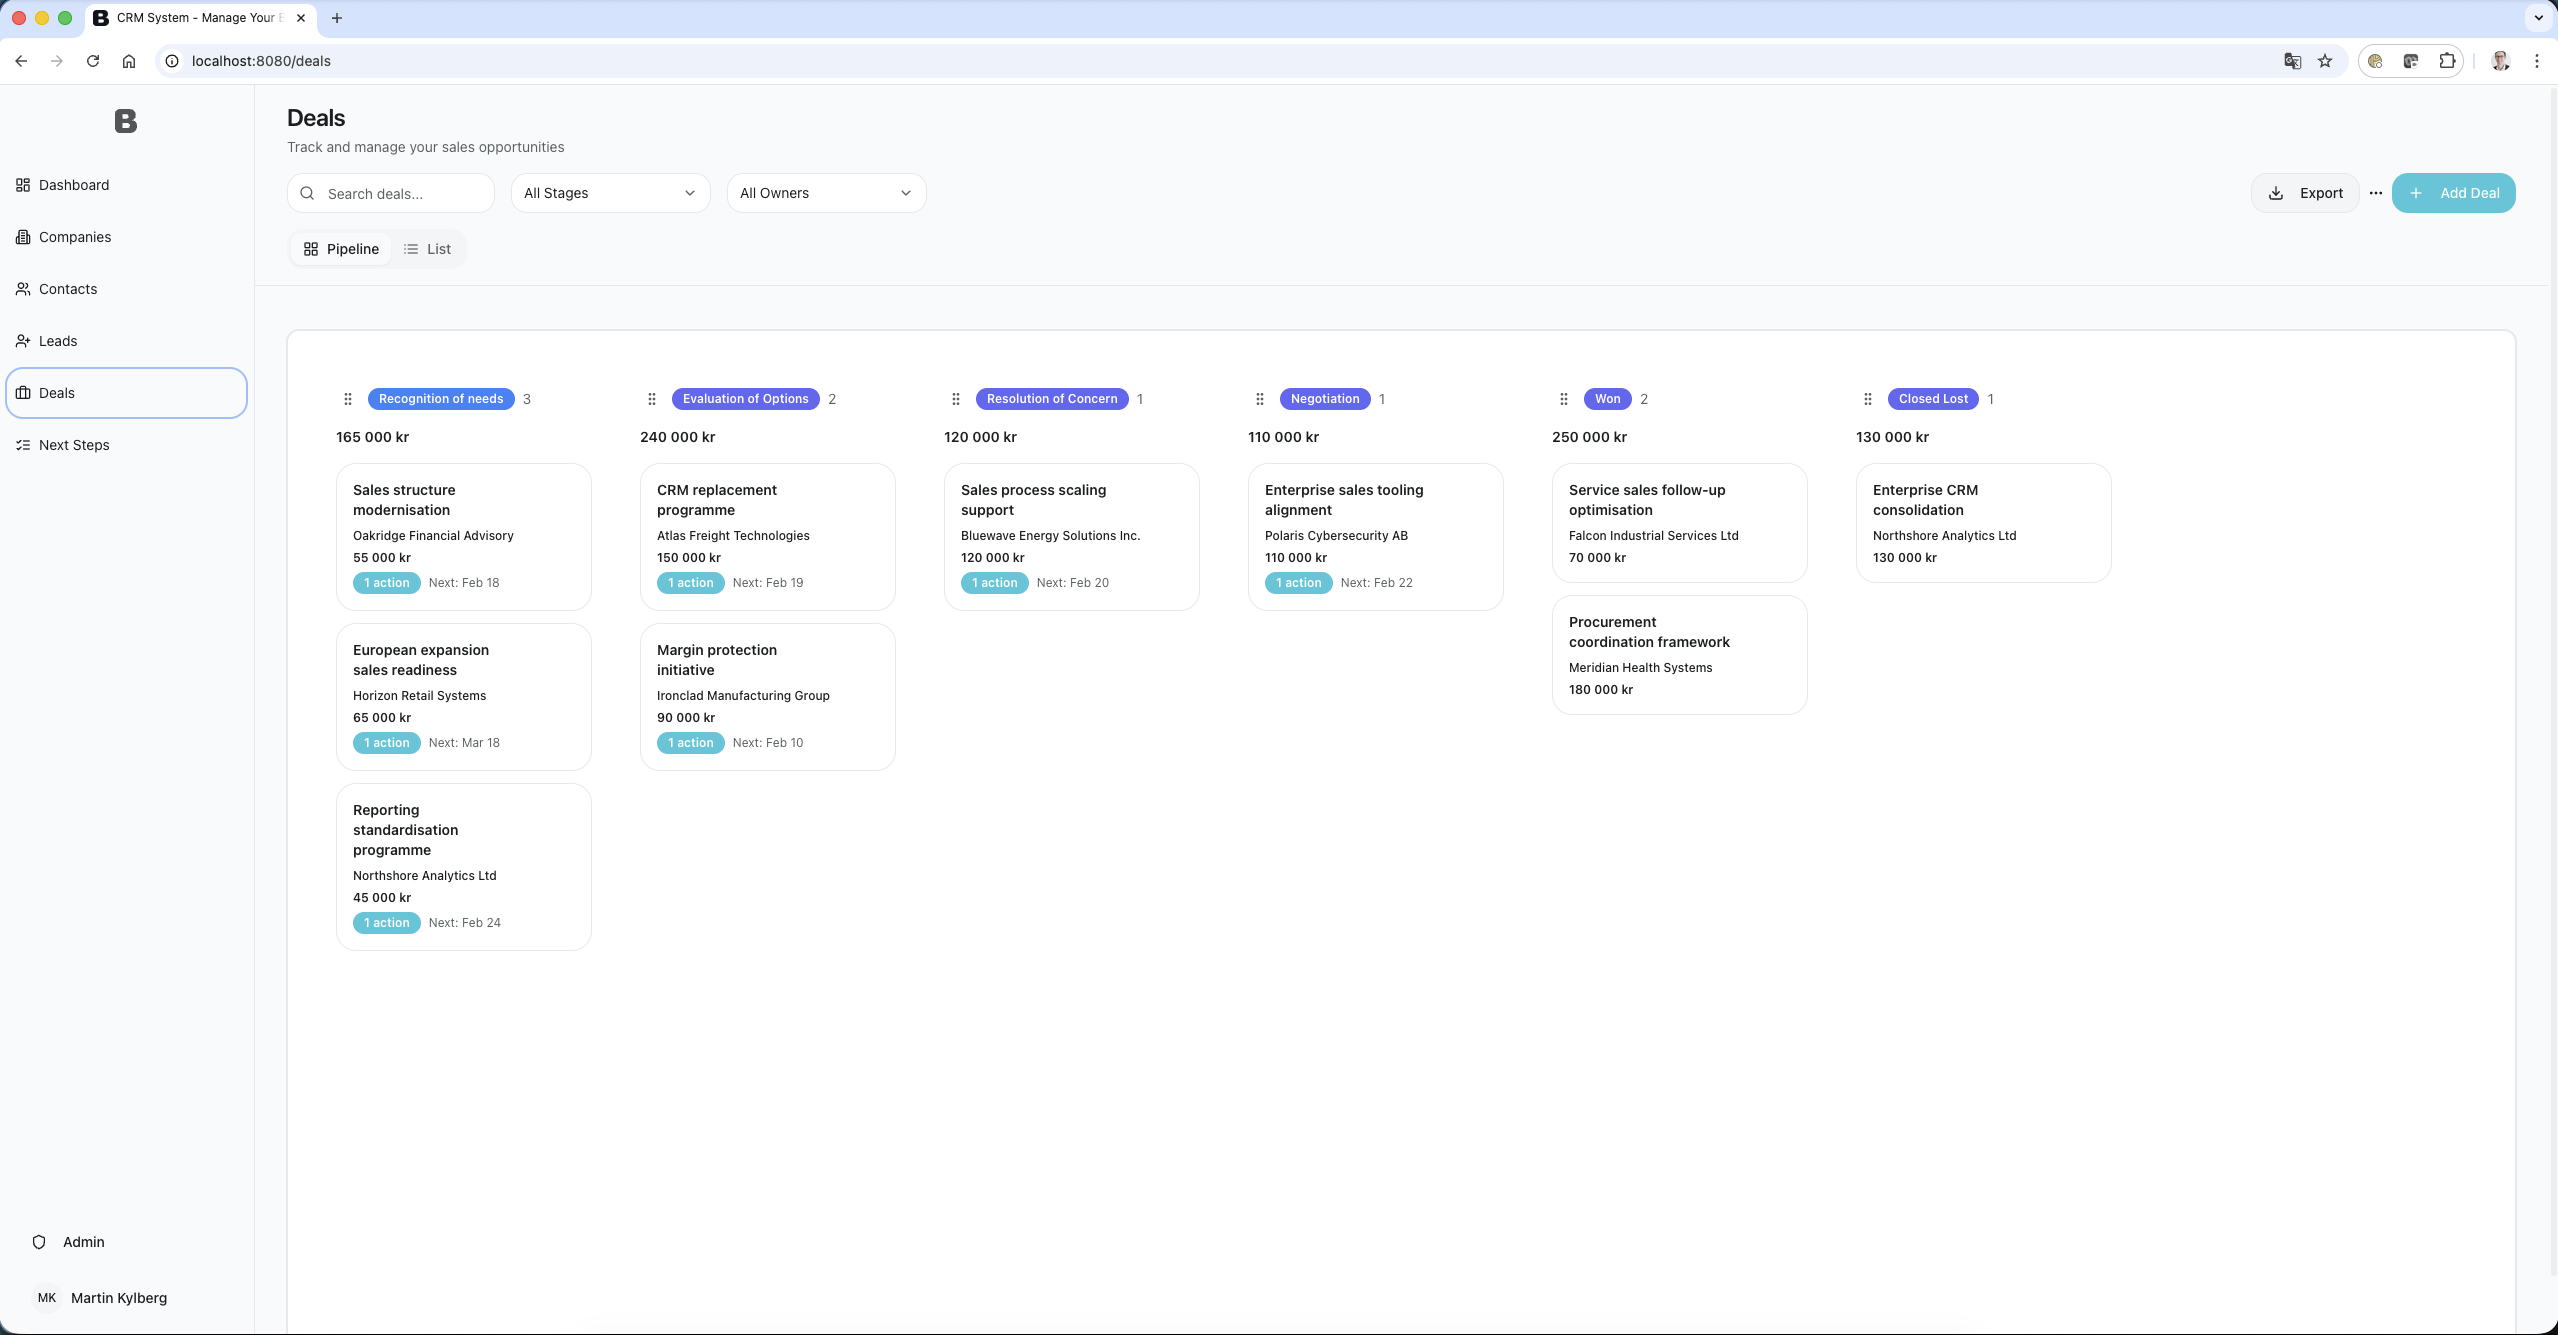Go to Next Steps in sidebar
The width and height of the screenshot is (2558, 1335).
[74, 445]
